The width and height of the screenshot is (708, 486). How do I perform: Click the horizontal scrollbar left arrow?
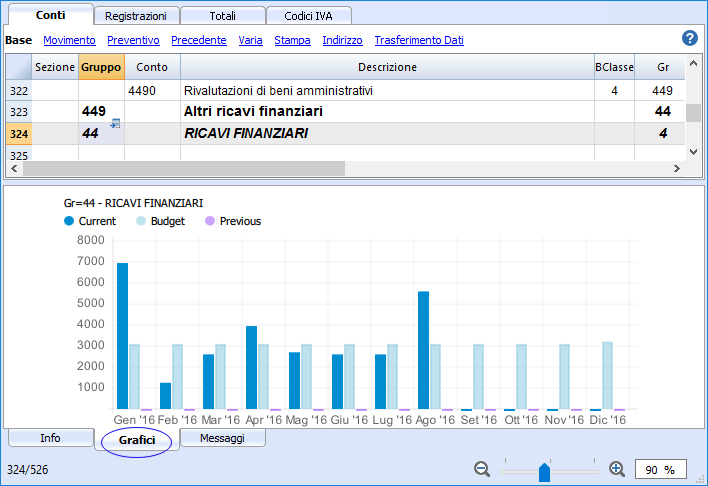tap(14, 168)
